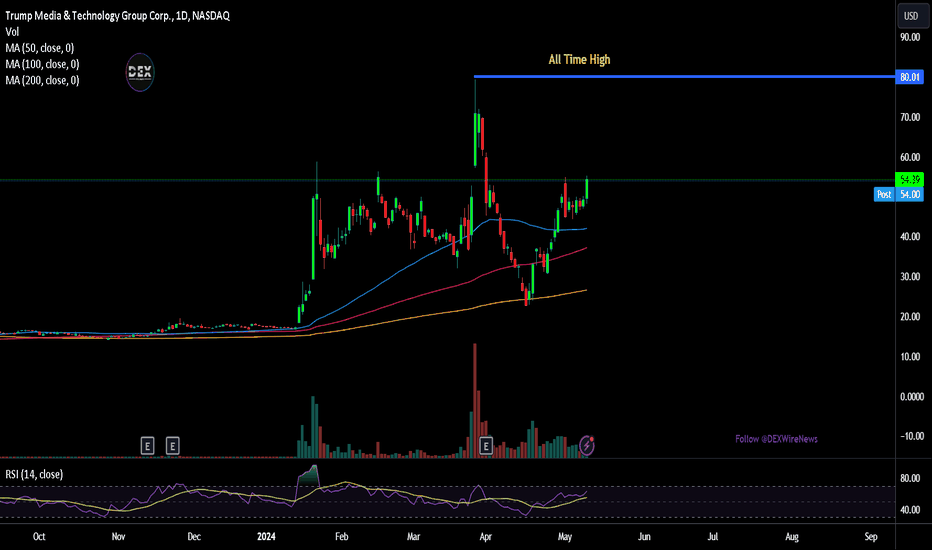Click the 0.0000 price axis label
The image size is (932, 550).
(912, 397)
